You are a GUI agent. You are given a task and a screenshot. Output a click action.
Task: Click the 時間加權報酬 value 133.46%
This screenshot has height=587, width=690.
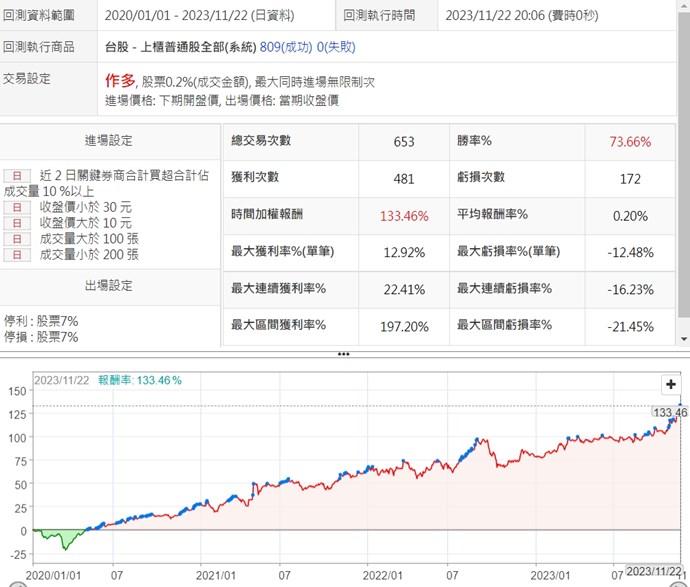405,215
